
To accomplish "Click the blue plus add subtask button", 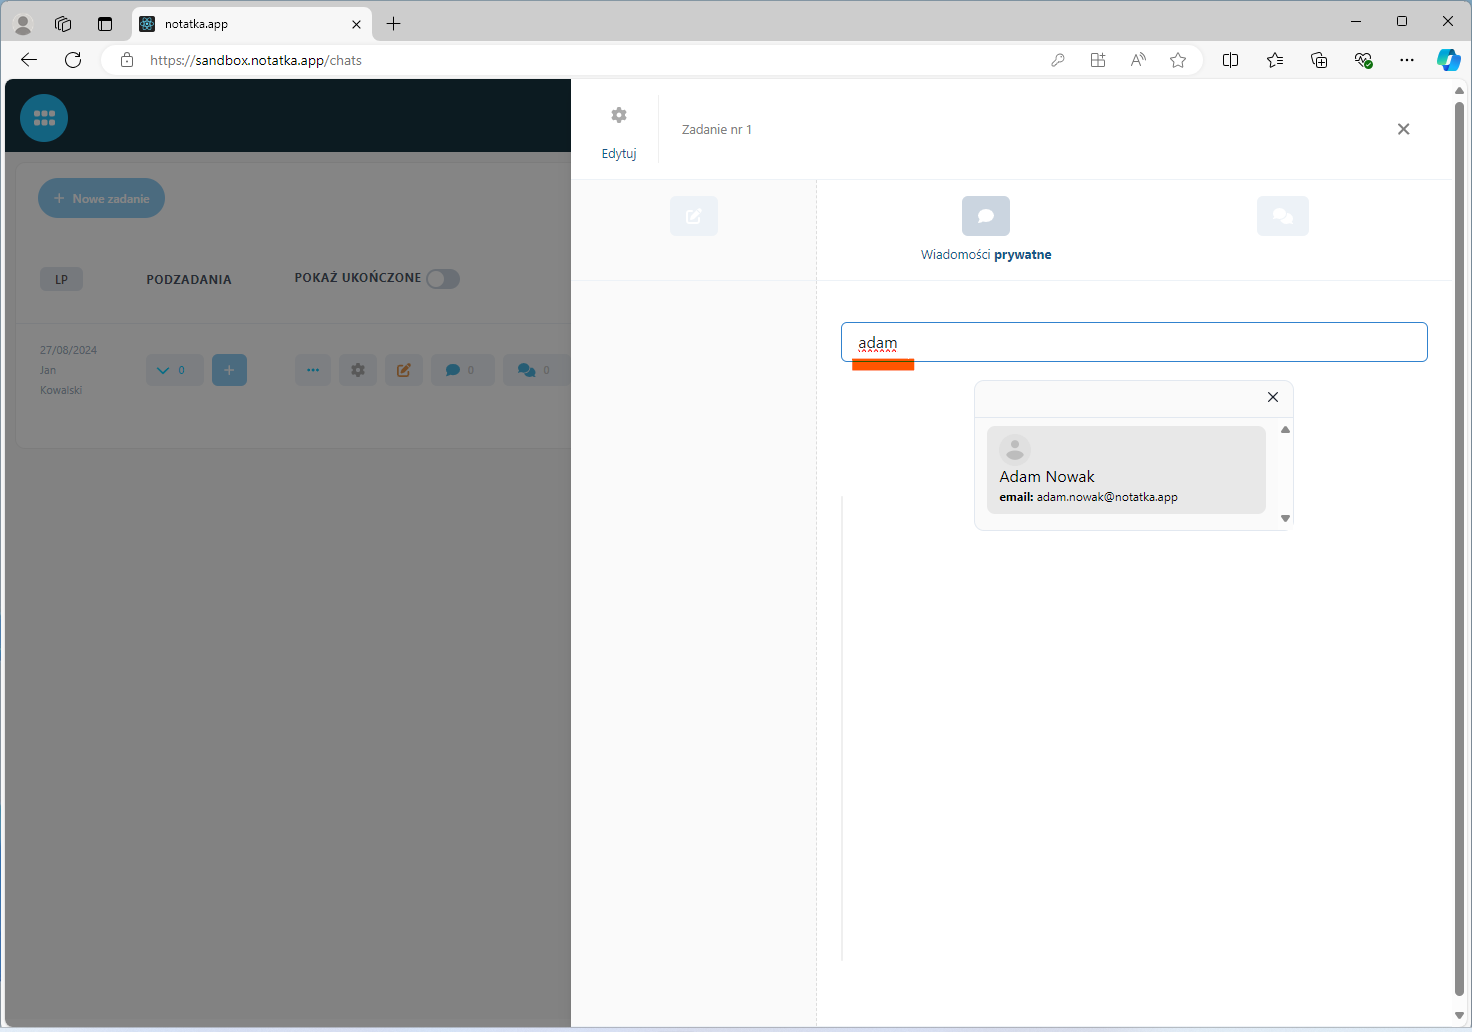I will point(229,370).
